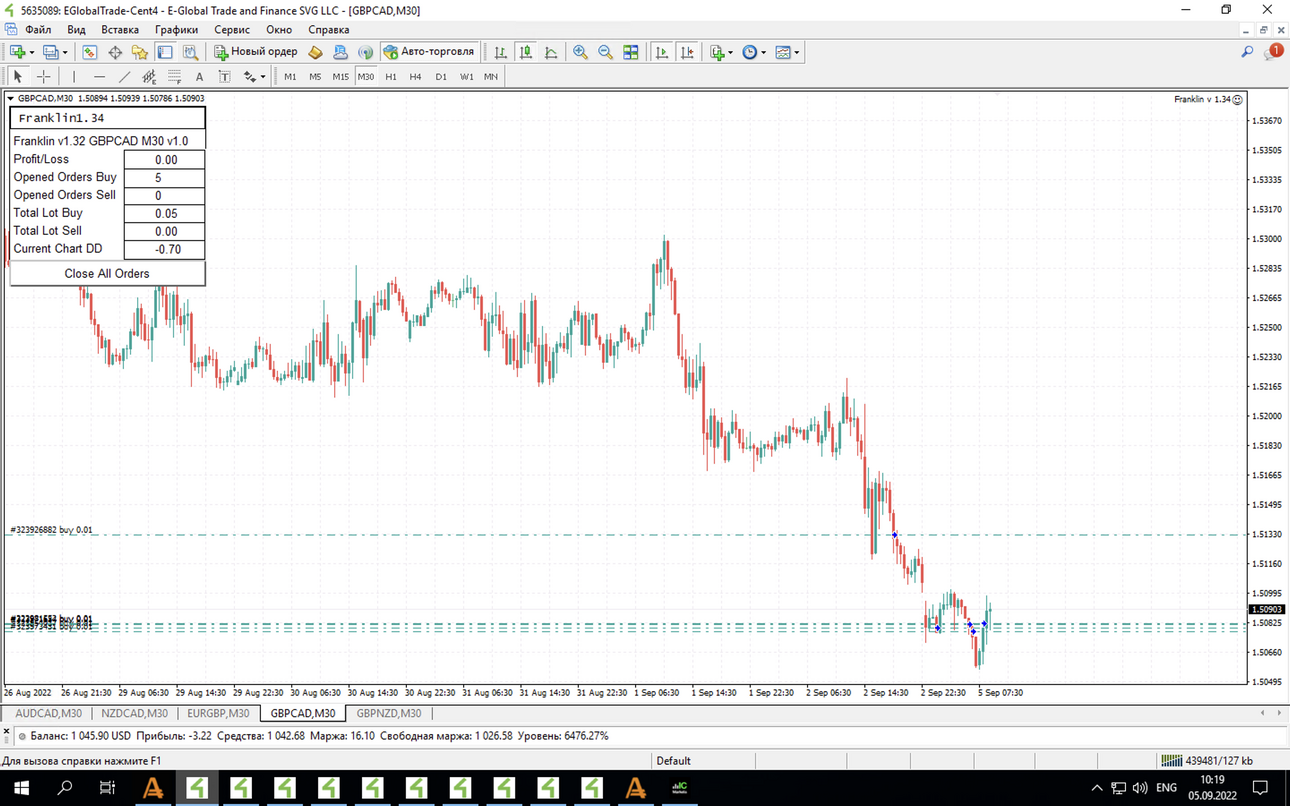Toggle Chart Shift

click(687, 52)
